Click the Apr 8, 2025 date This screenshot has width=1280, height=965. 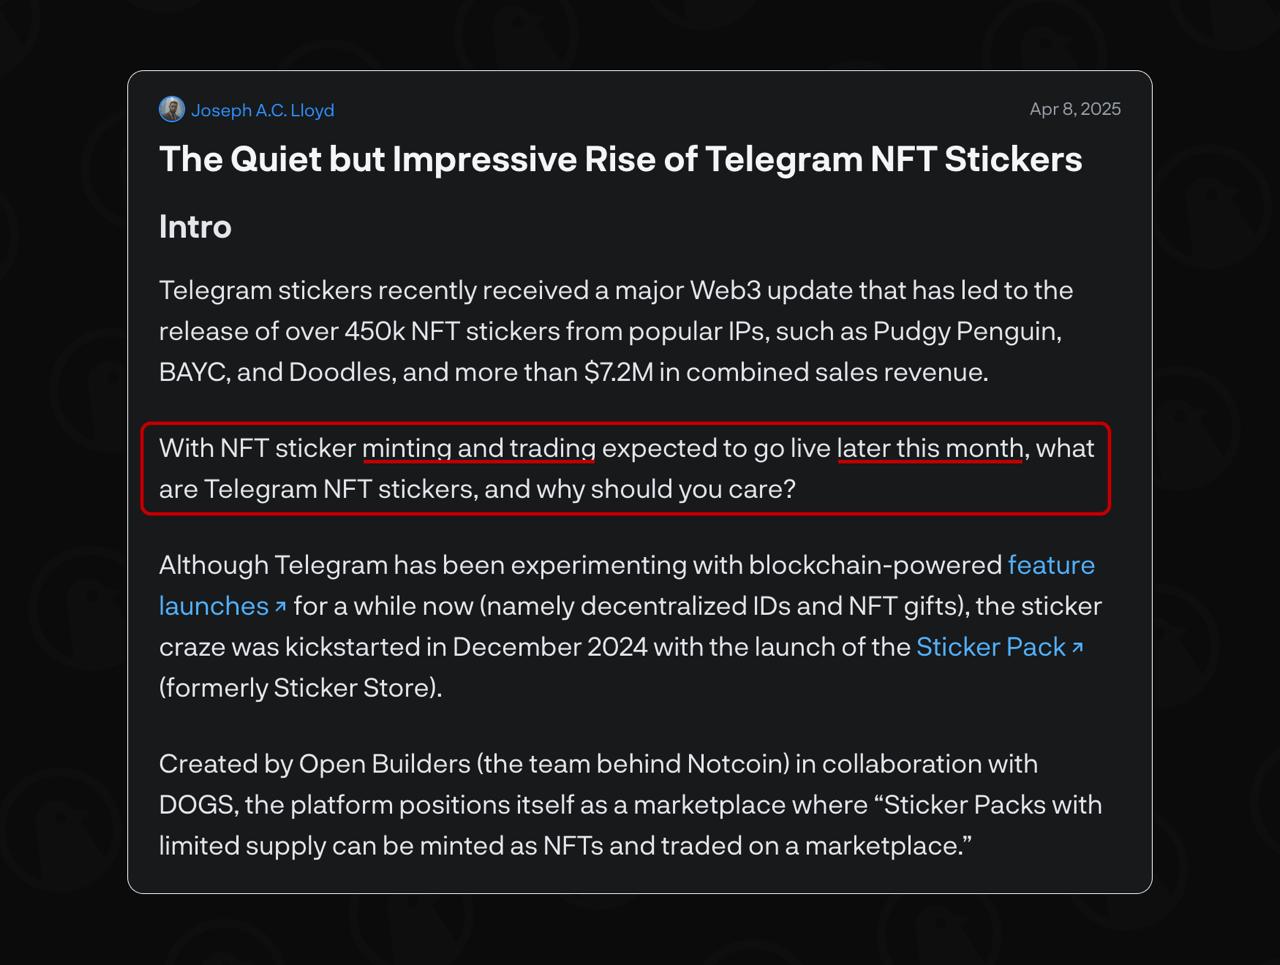pyautogui.click(x=1075, y=109)
